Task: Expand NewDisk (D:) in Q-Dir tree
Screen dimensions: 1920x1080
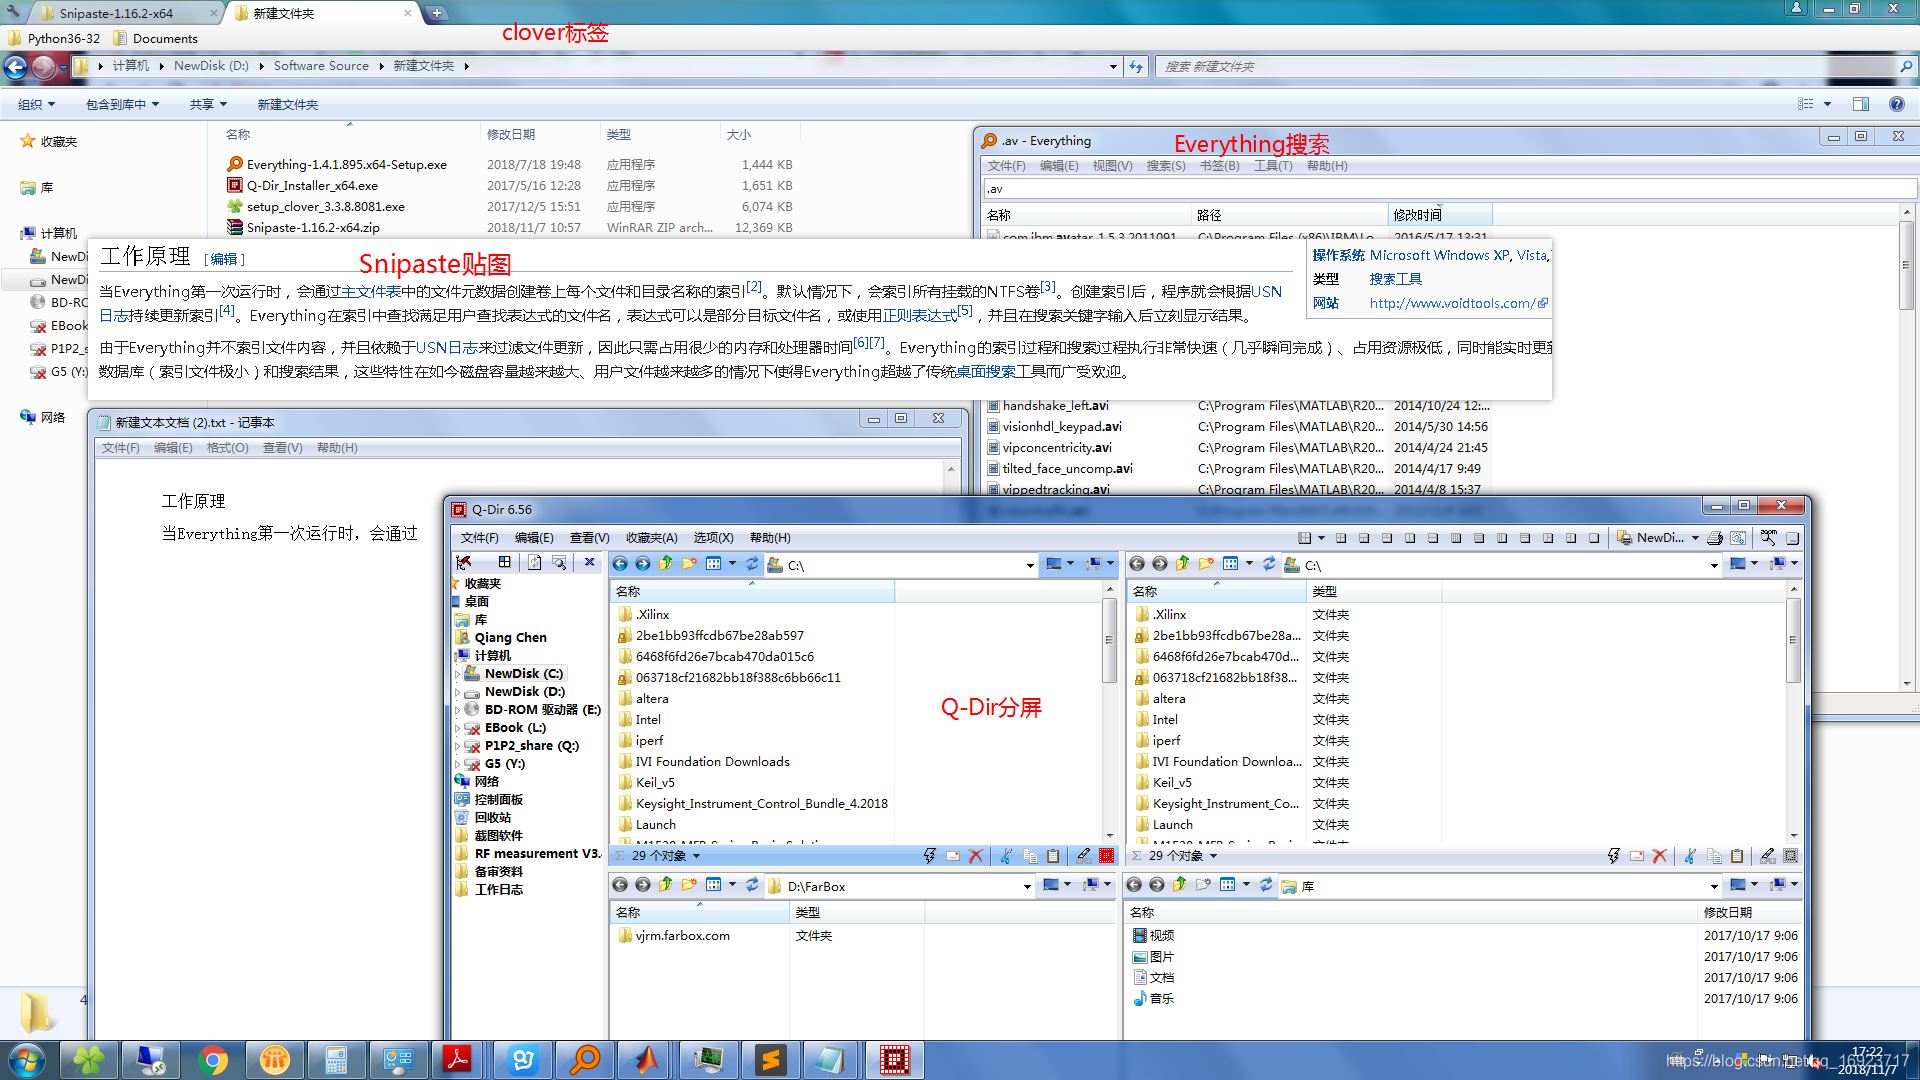Action: click(458, 692)
